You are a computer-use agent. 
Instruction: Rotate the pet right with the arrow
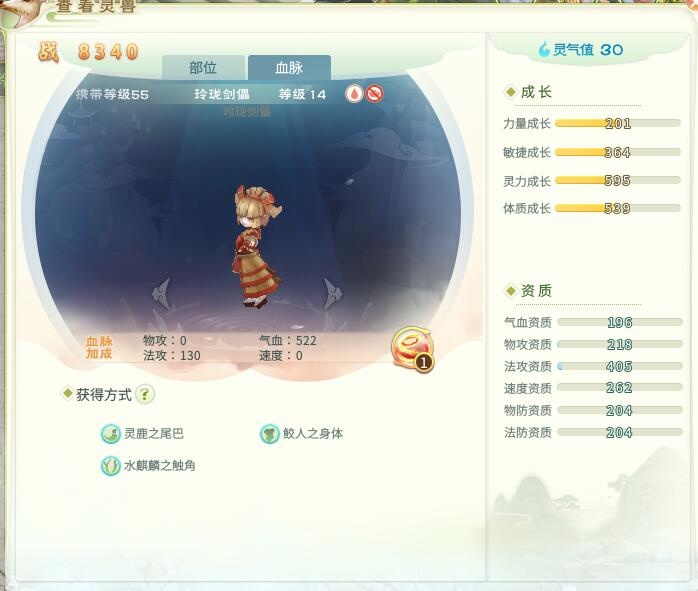pos(332,294)
